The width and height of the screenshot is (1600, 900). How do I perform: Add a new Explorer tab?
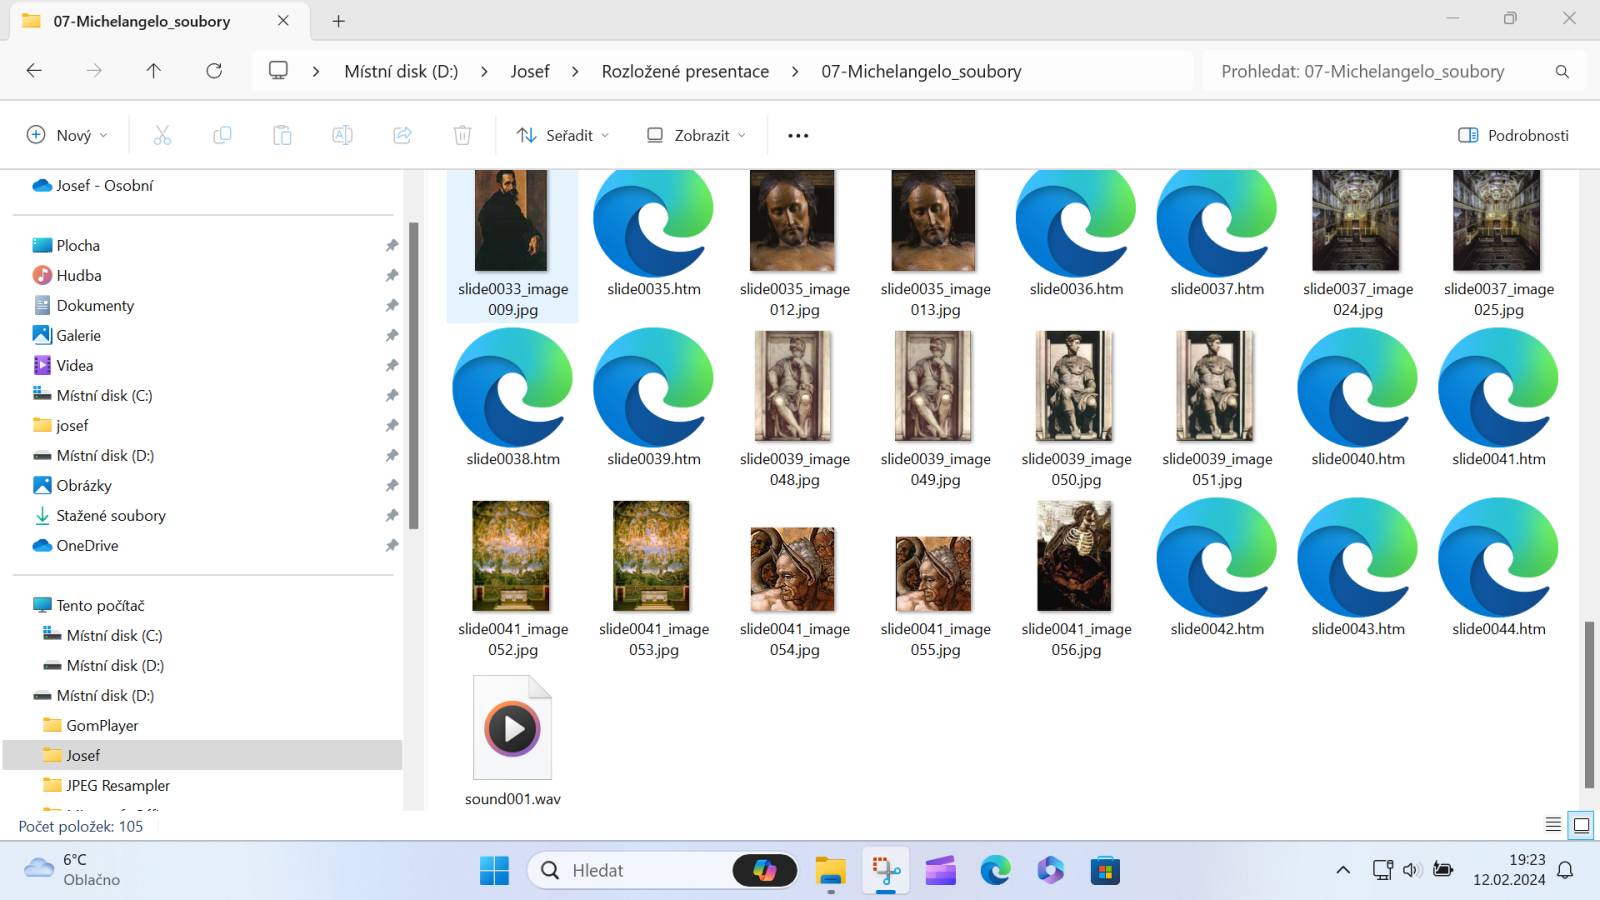coord(338,21)
